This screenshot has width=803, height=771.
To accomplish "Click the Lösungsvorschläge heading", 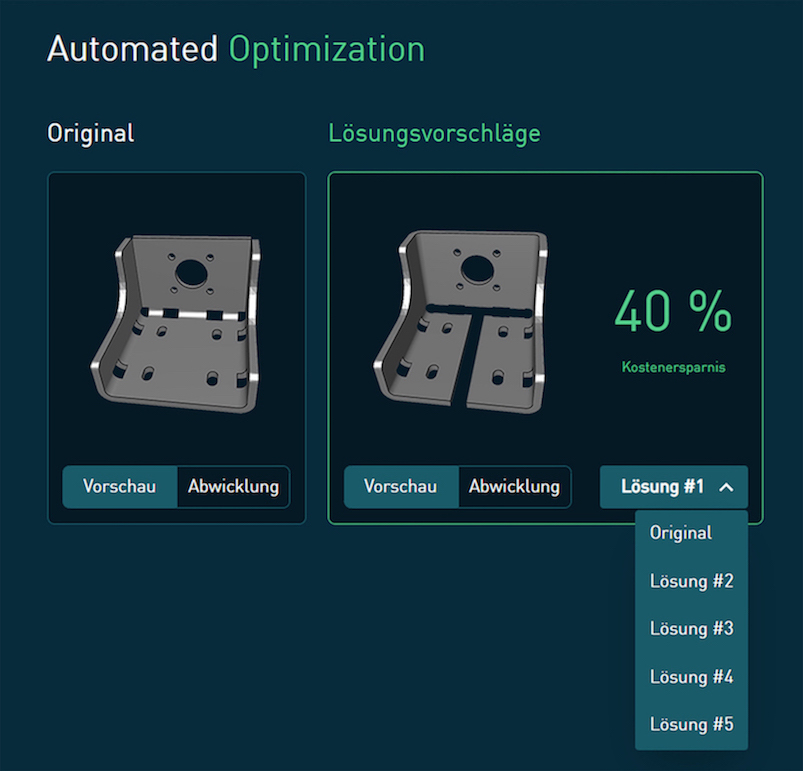I will 434,134.
